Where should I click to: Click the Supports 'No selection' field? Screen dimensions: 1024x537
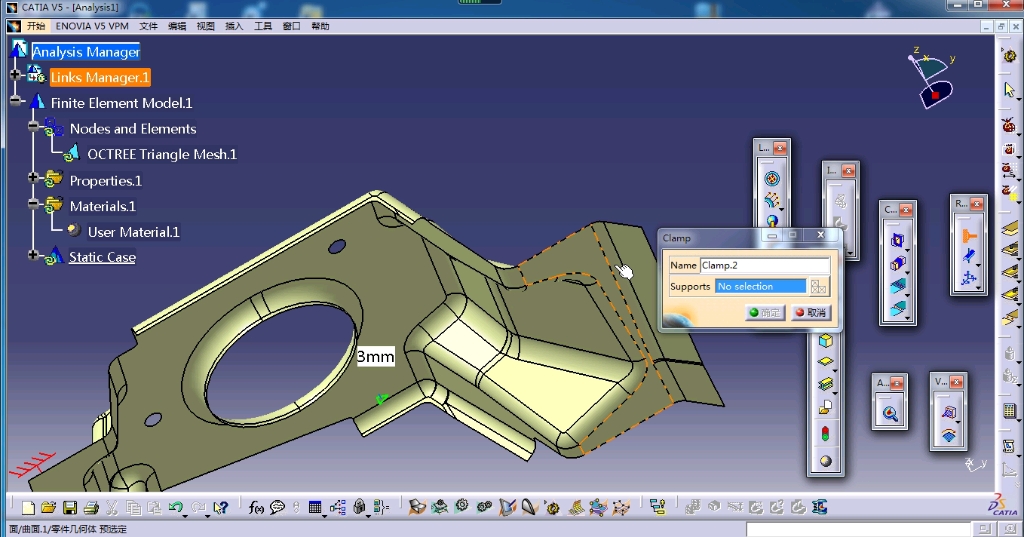tap(761, 286)
